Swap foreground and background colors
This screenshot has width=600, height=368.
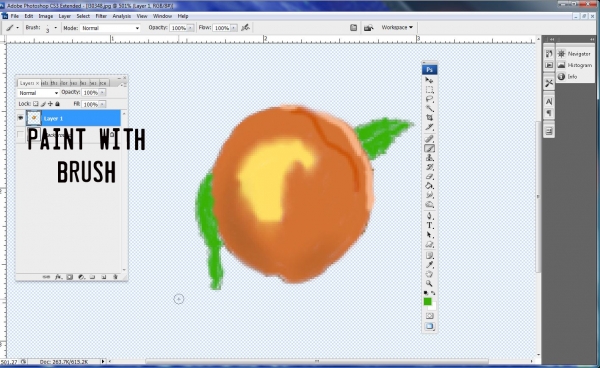[x=433, y=293]
